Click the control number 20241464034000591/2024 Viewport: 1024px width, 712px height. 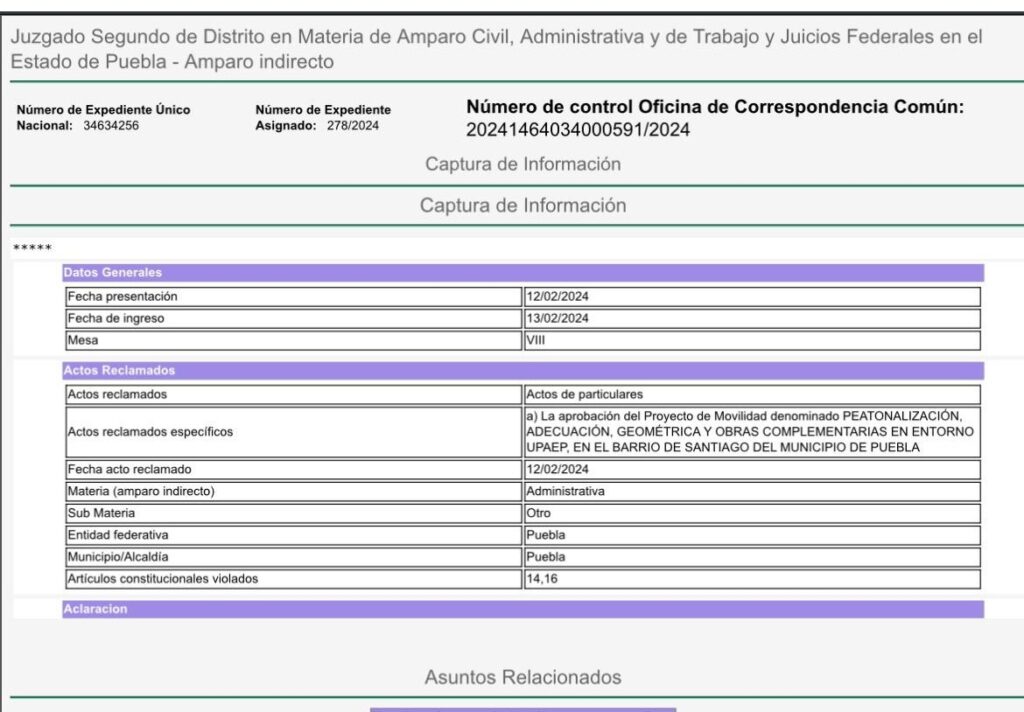click(578, 130)
